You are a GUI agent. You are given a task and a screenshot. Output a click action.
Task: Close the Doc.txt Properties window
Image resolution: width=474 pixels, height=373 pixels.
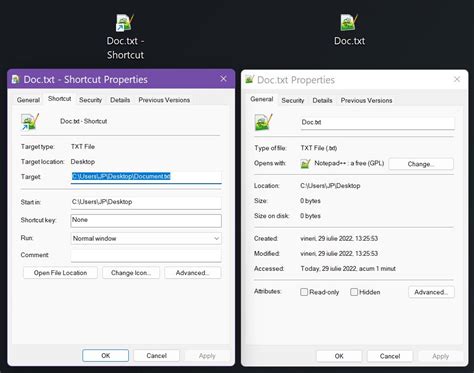coord(457,79)
